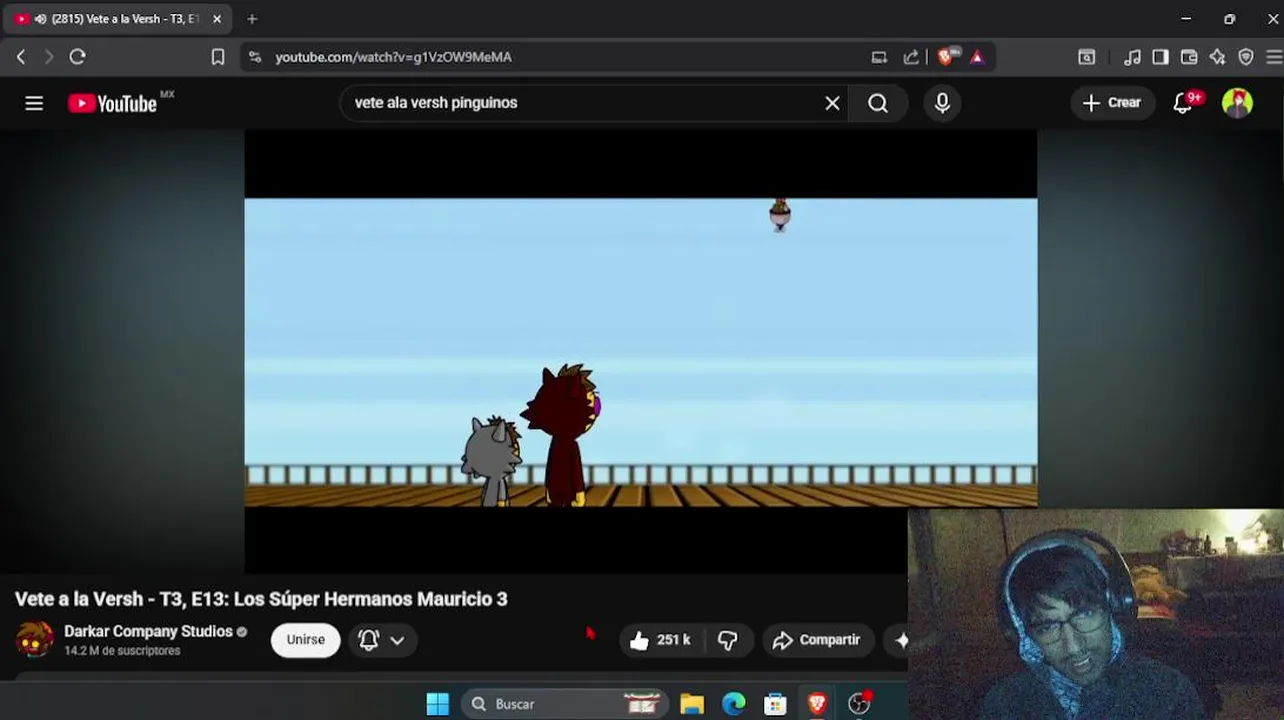The width and height of the screenshot is (1284, 720).
Task: Open Microsoft Edge from the taskbar
Action: click(x=734, y=704)
